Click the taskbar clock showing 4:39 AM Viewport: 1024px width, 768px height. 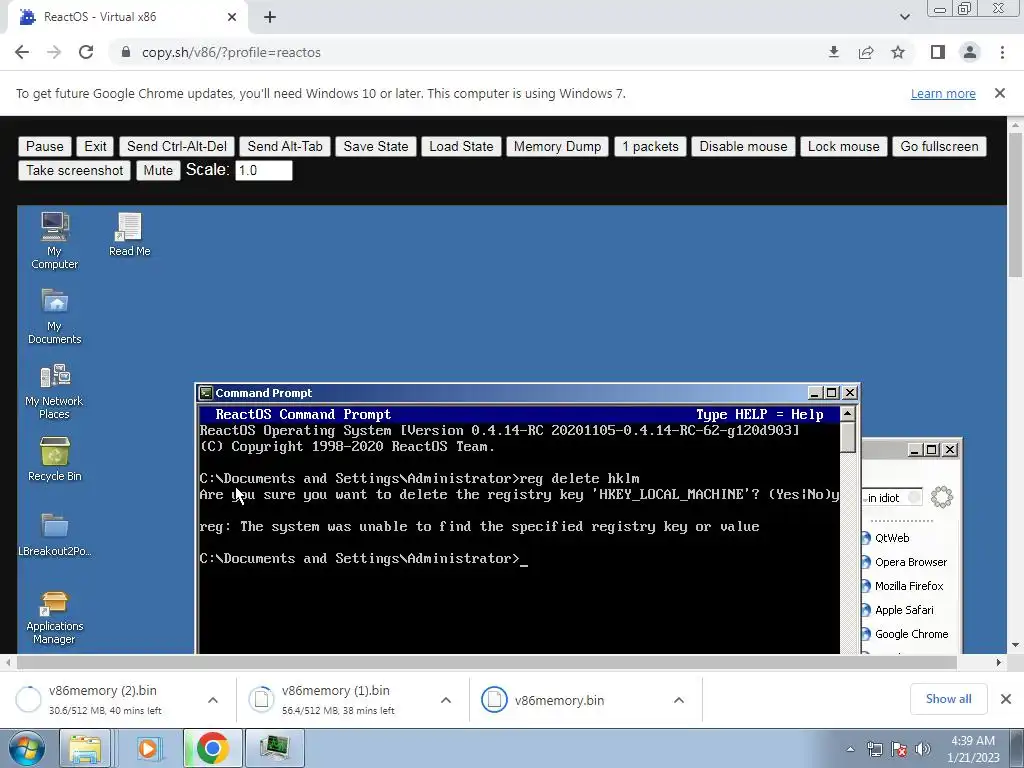click(x=973, y=749)
